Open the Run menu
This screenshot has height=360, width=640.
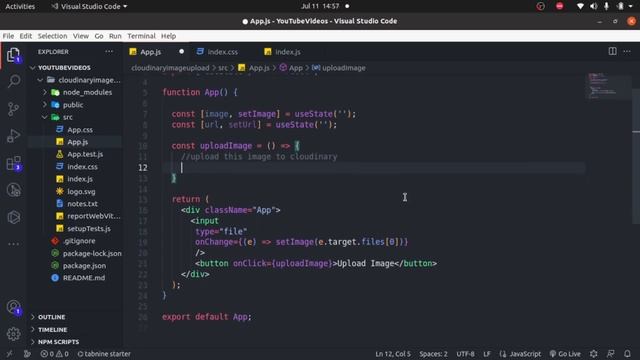[115, 36]
